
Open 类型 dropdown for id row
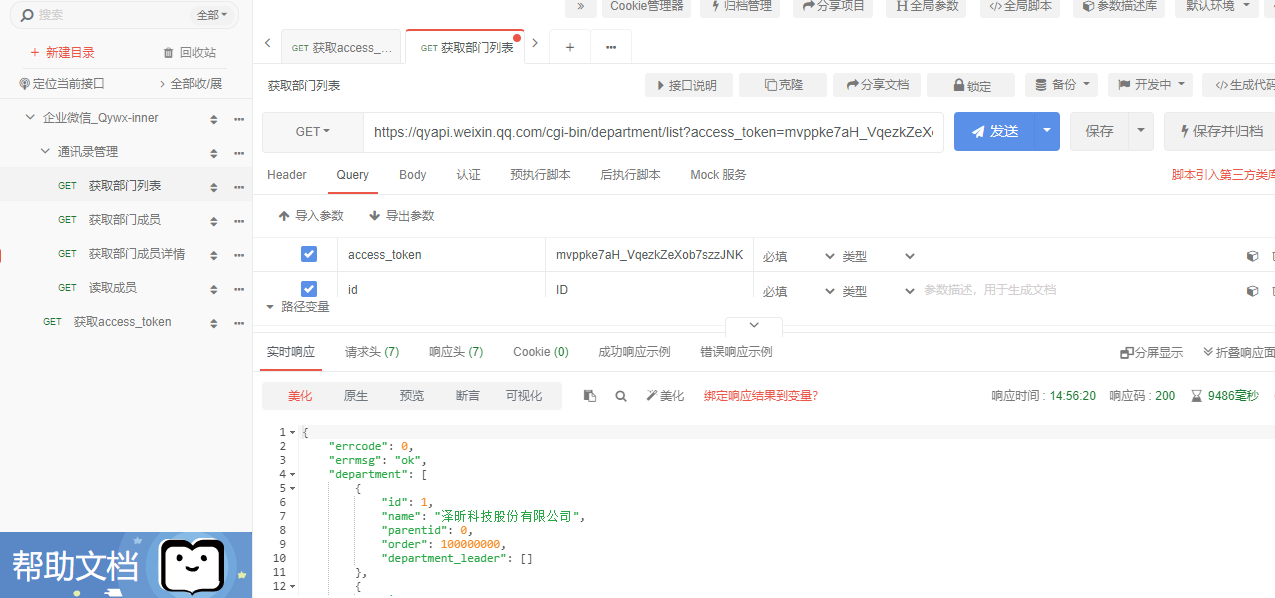[878, 291]
